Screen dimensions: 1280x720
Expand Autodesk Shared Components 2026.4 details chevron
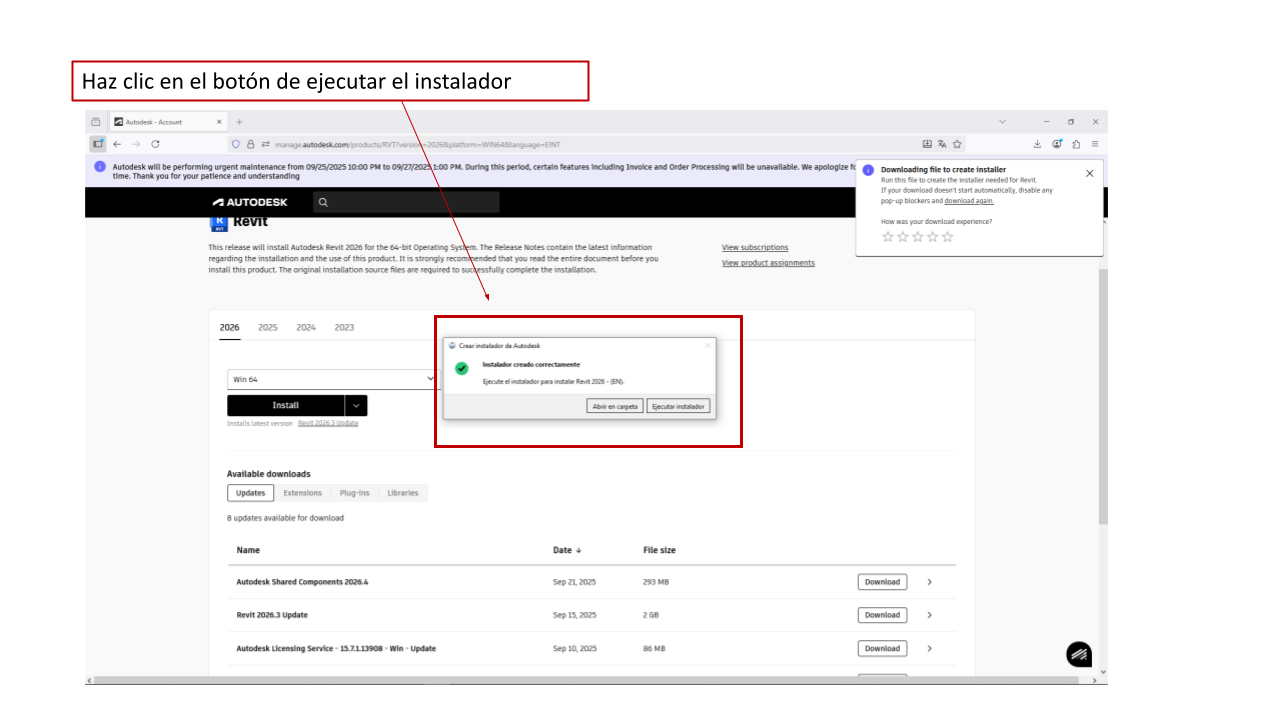pyautogui.click(x=929, y=582)
